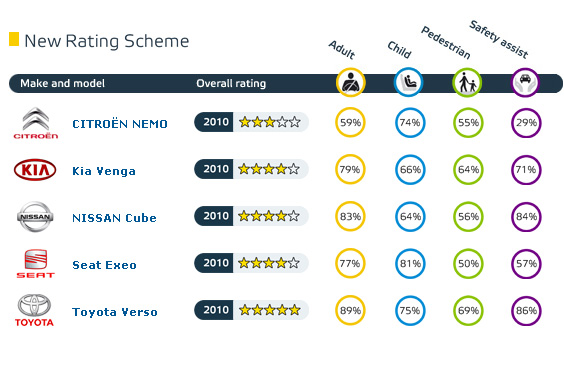The width and height of the screenshot is (564, 365).
Task: Click the Citroën logo
Action: (x=36, y=123)
